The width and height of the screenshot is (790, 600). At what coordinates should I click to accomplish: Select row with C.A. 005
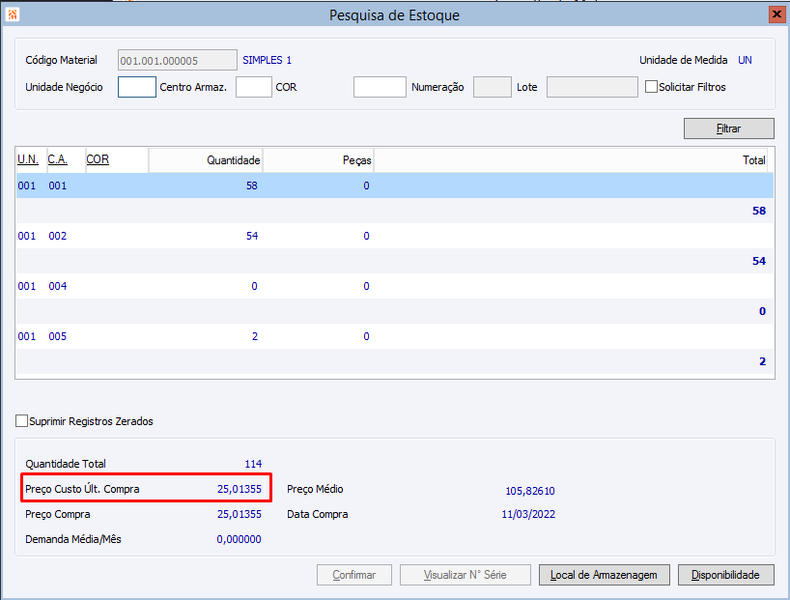tap(395, 336)
